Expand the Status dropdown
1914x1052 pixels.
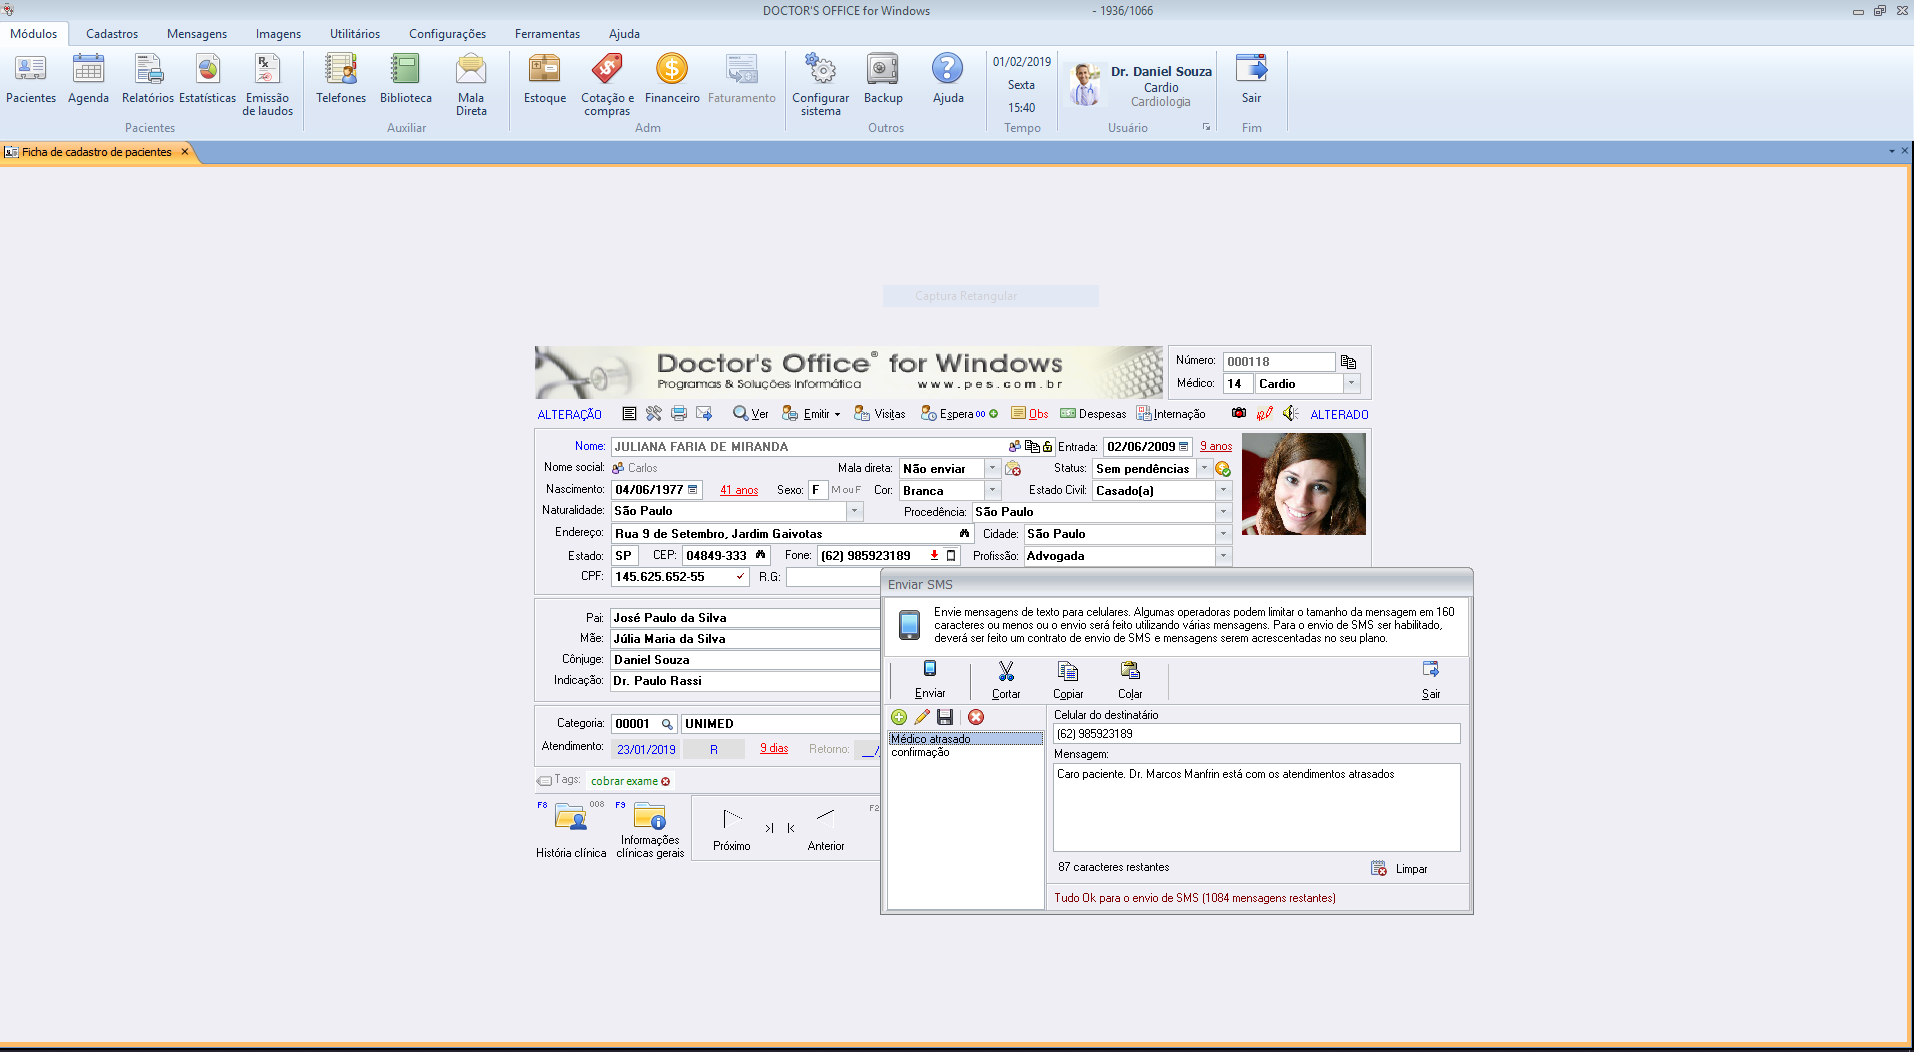pyautogui.click(x=1204, y=468)
